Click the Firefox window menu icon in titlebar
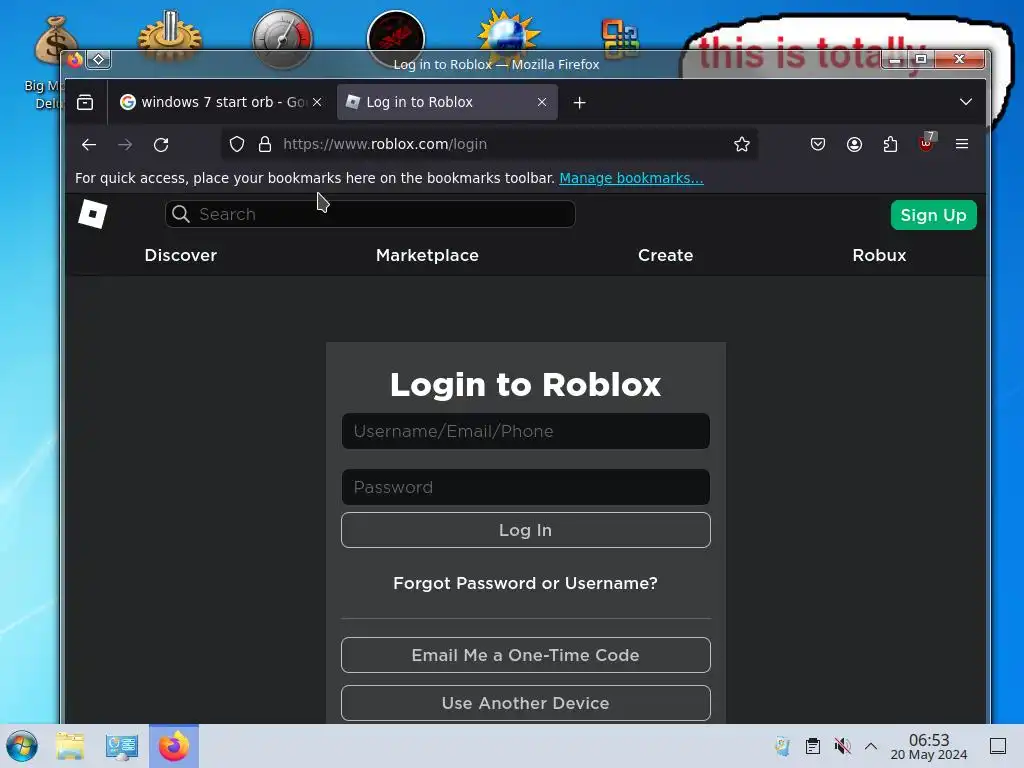Viewport: 1024px width, 768px height. 75,59
